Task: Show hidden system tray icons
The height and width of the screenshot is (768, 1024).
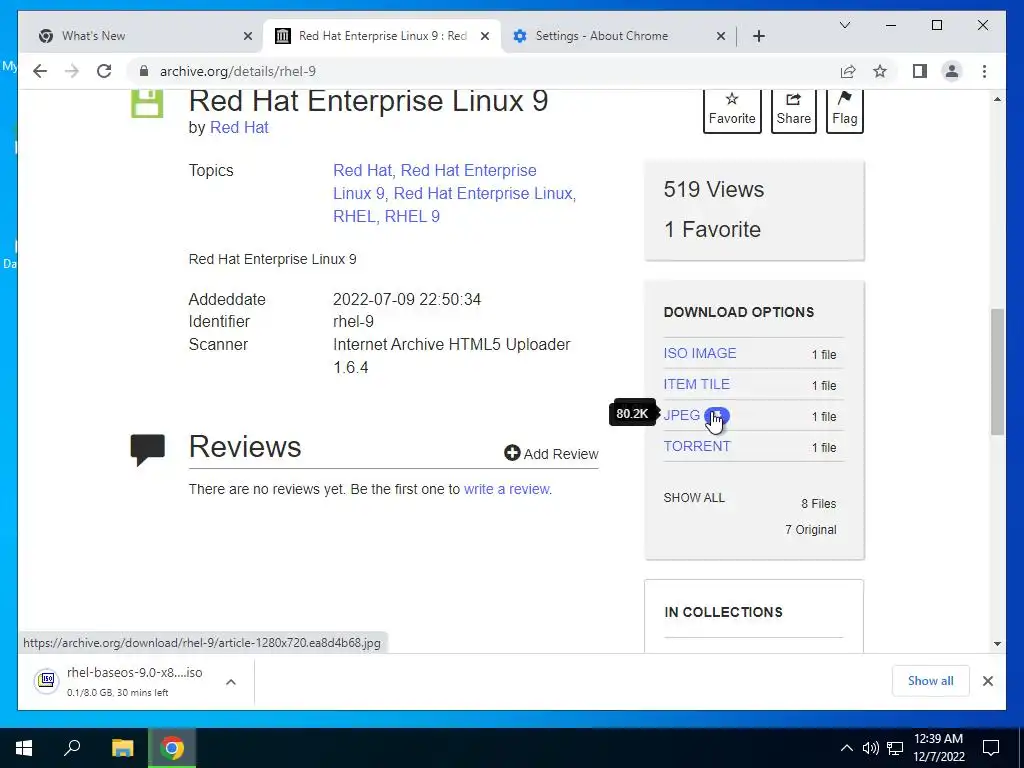Action: pyautogui.click(x=846, y=748)
